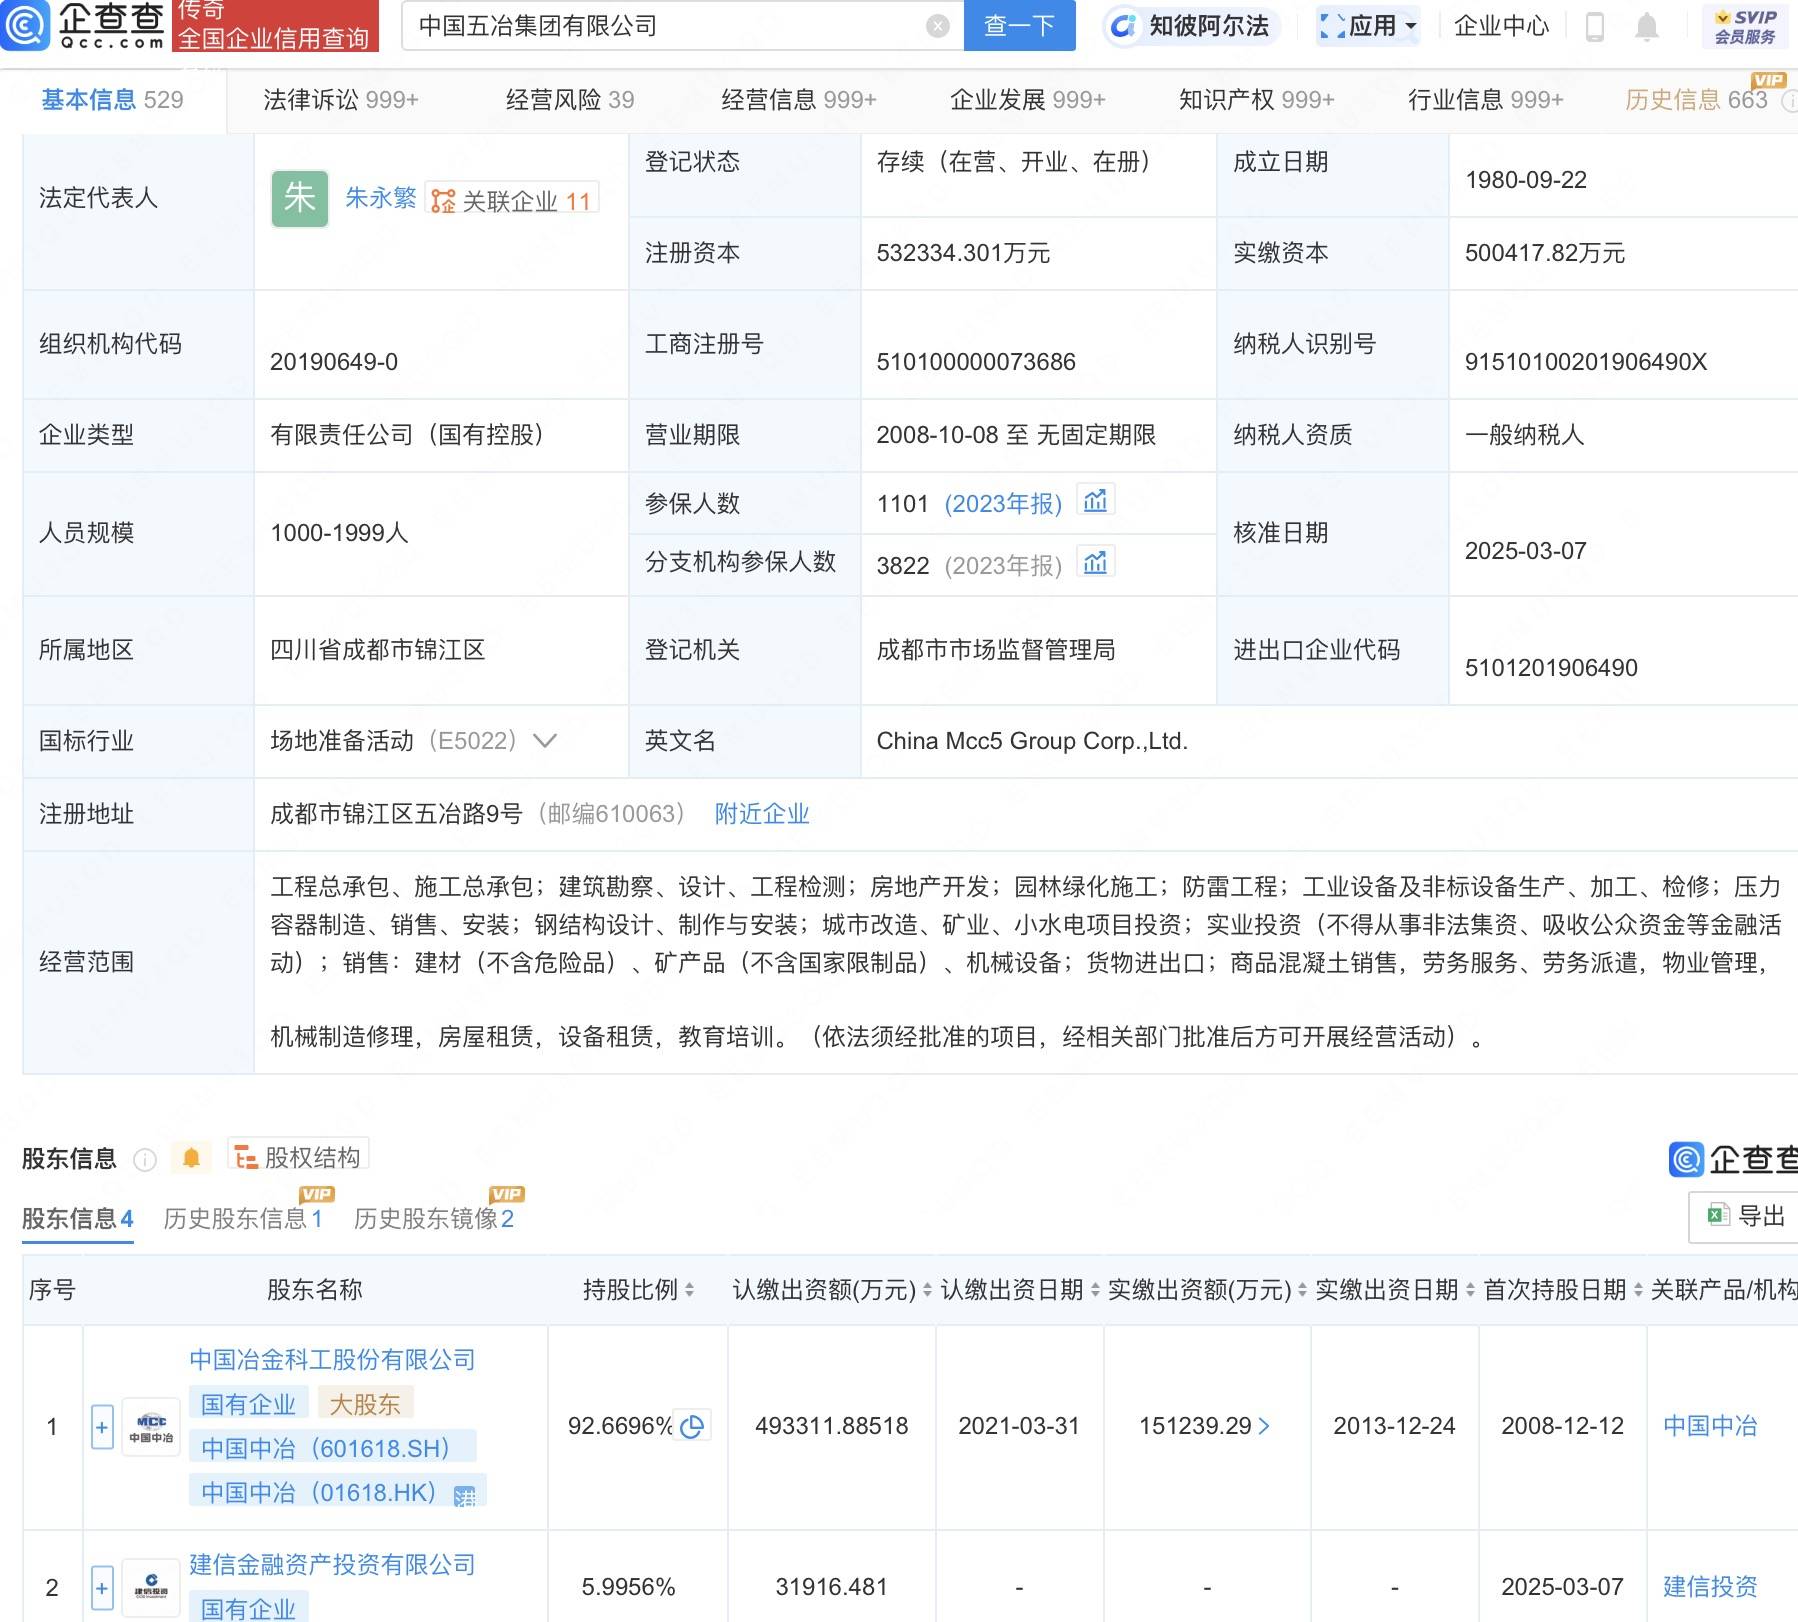This screenshot has width=1798, height=1622.
Task: Click info icon beside 股东信息 heading
Action: pyautogui.click(x=145, y=1159)
